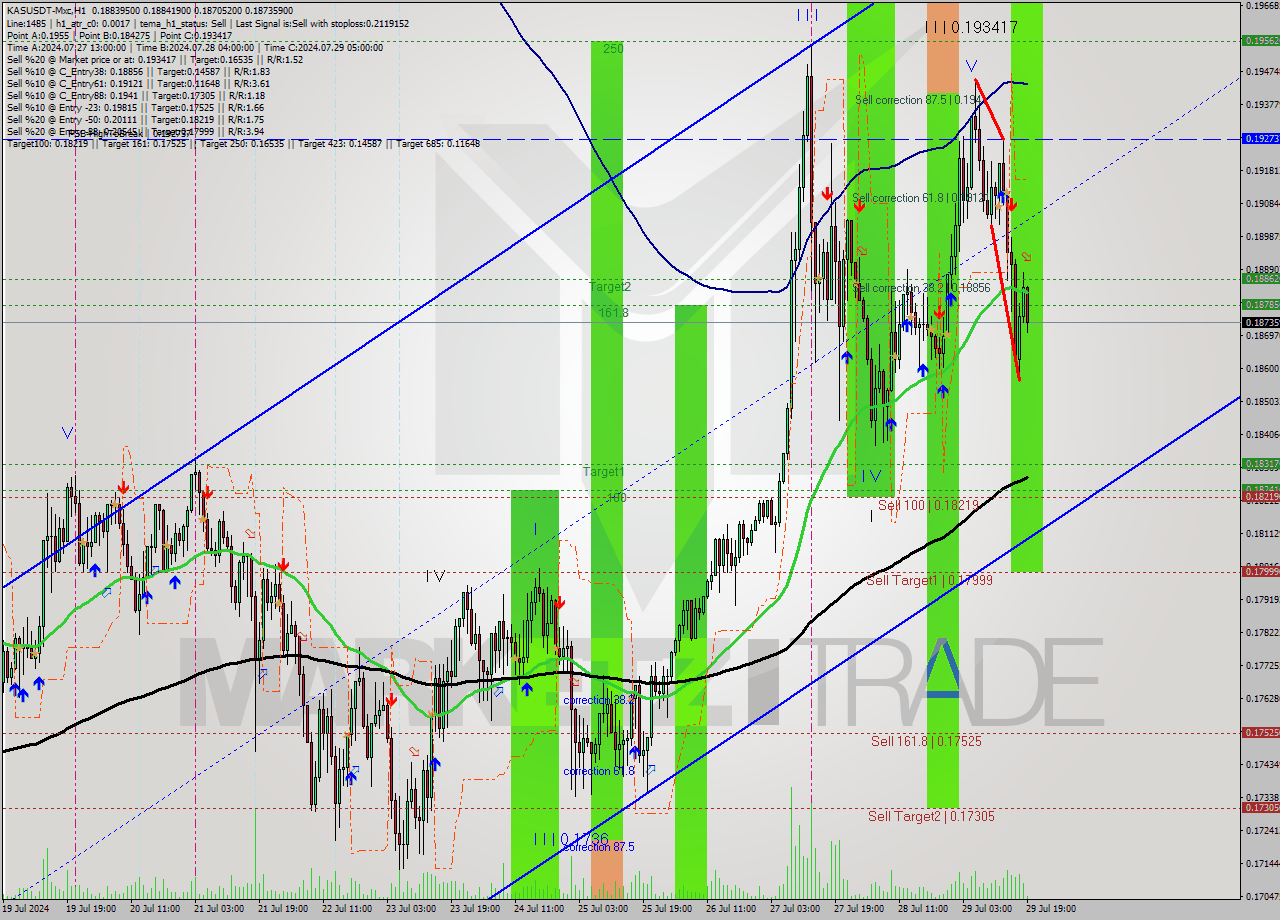Click the 'Sell %10 @ C_Entry88' line

click(135, 95)
